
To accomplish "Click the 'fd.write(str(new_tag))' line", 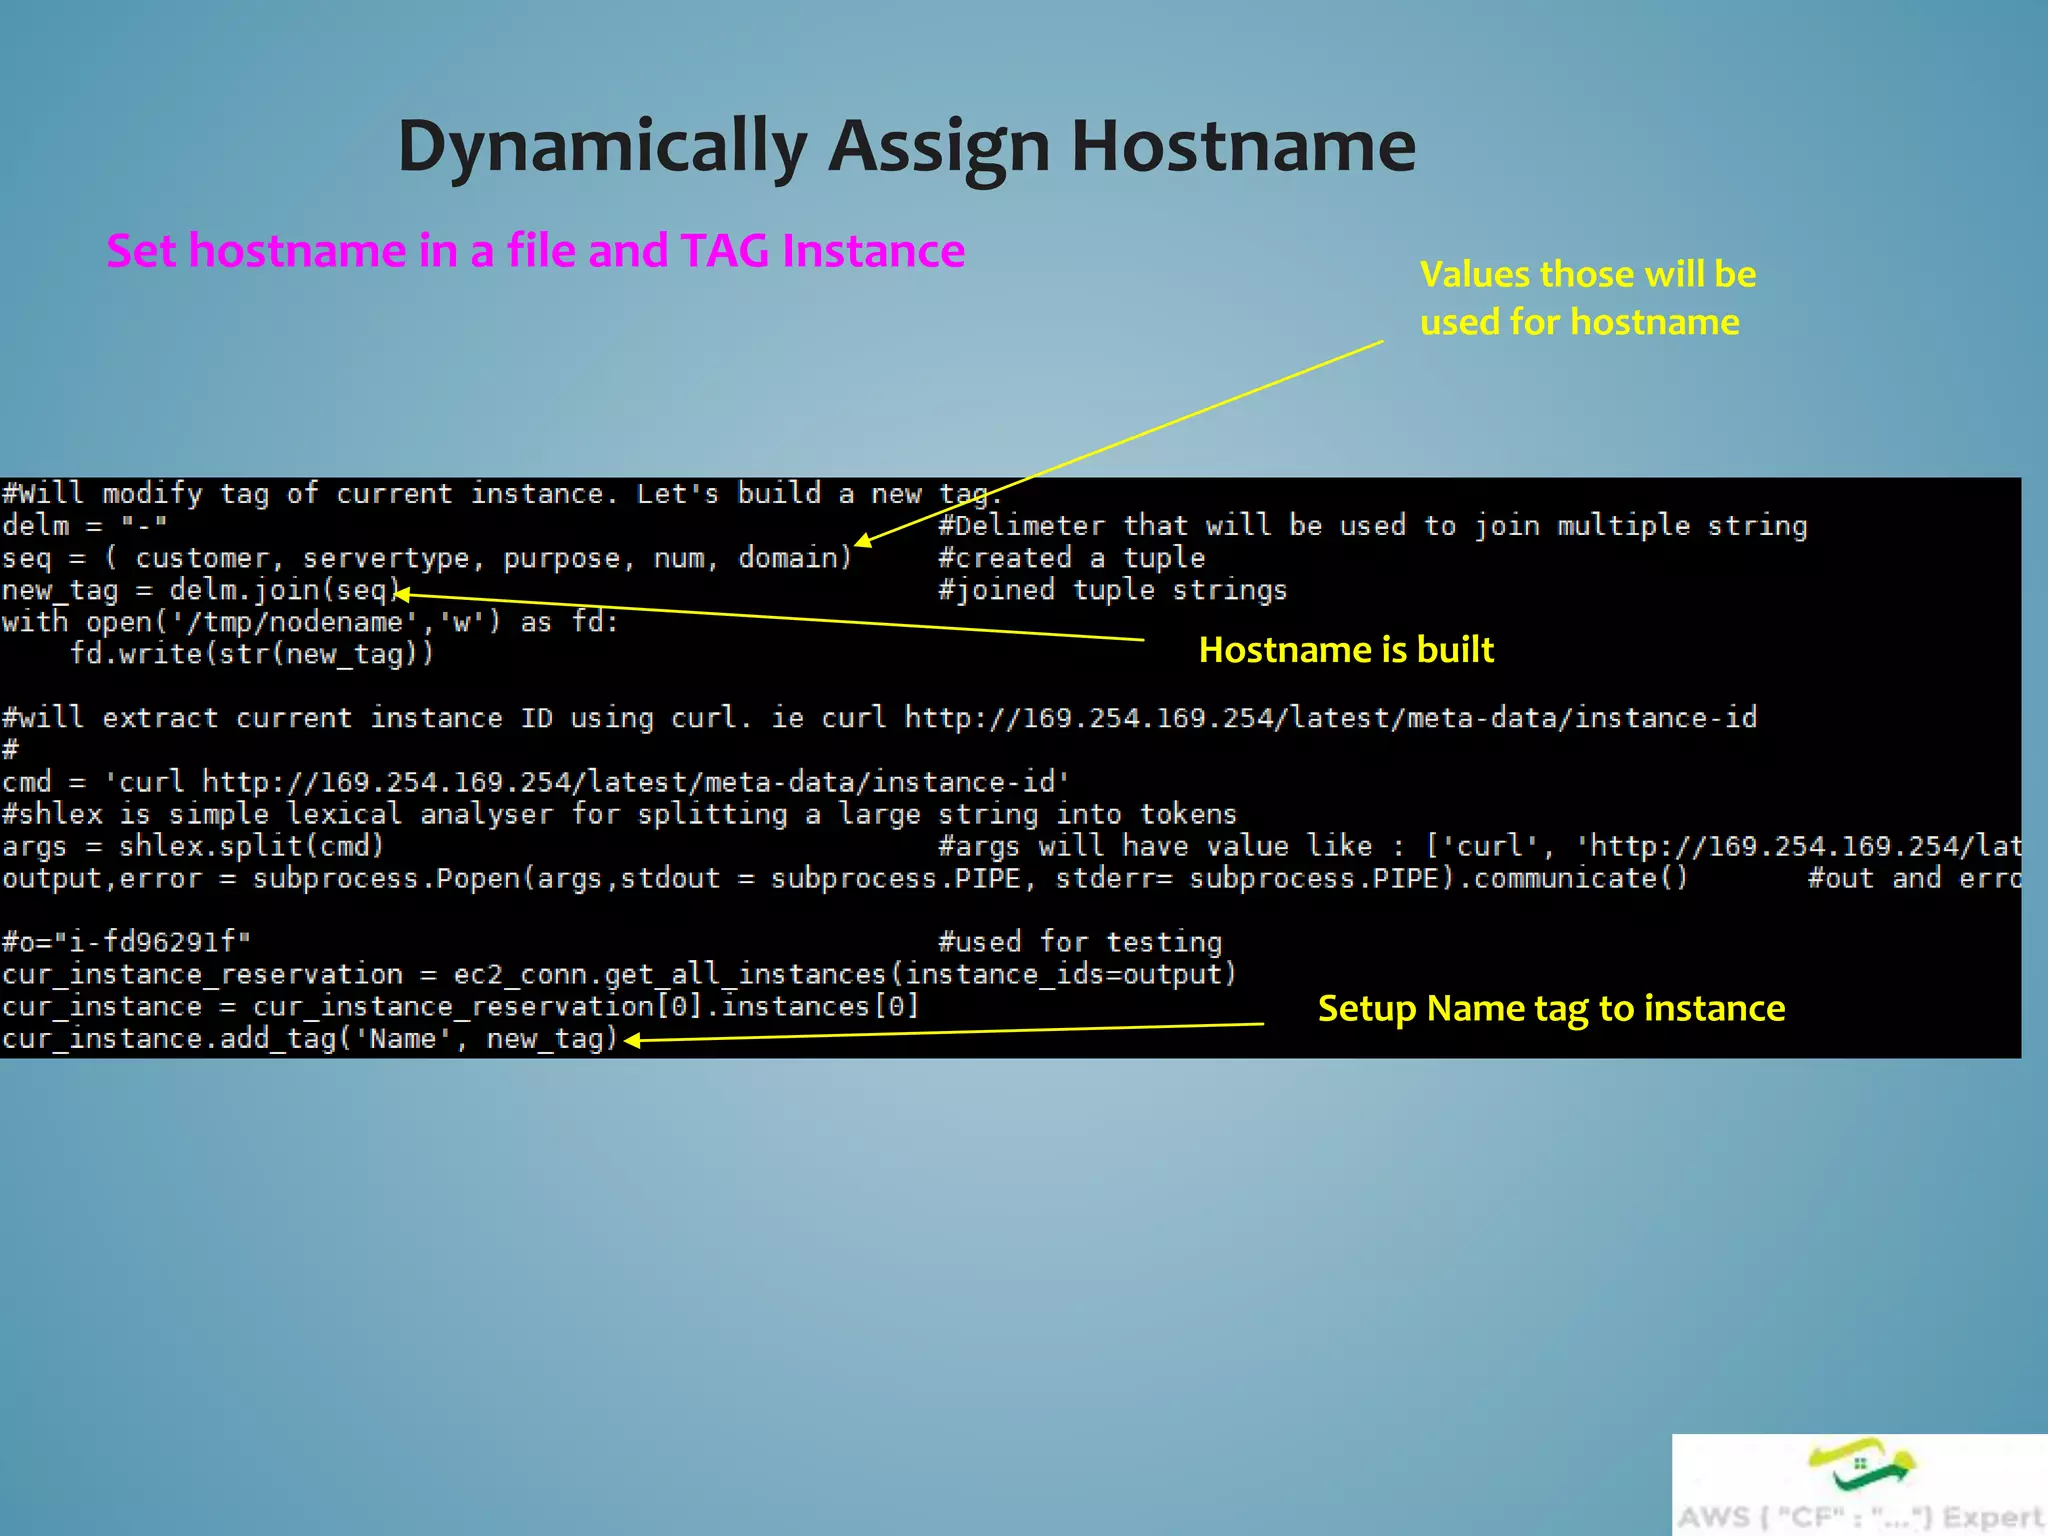I will 252,654.
